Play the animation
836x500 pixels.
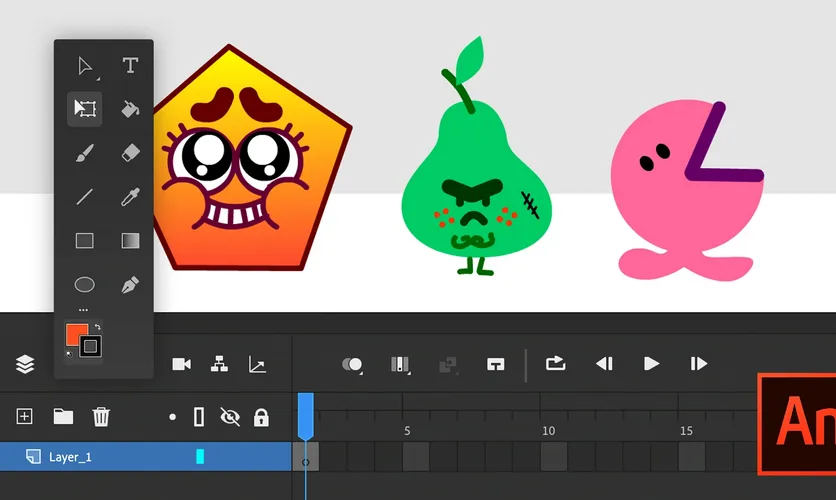coord(651,364)
